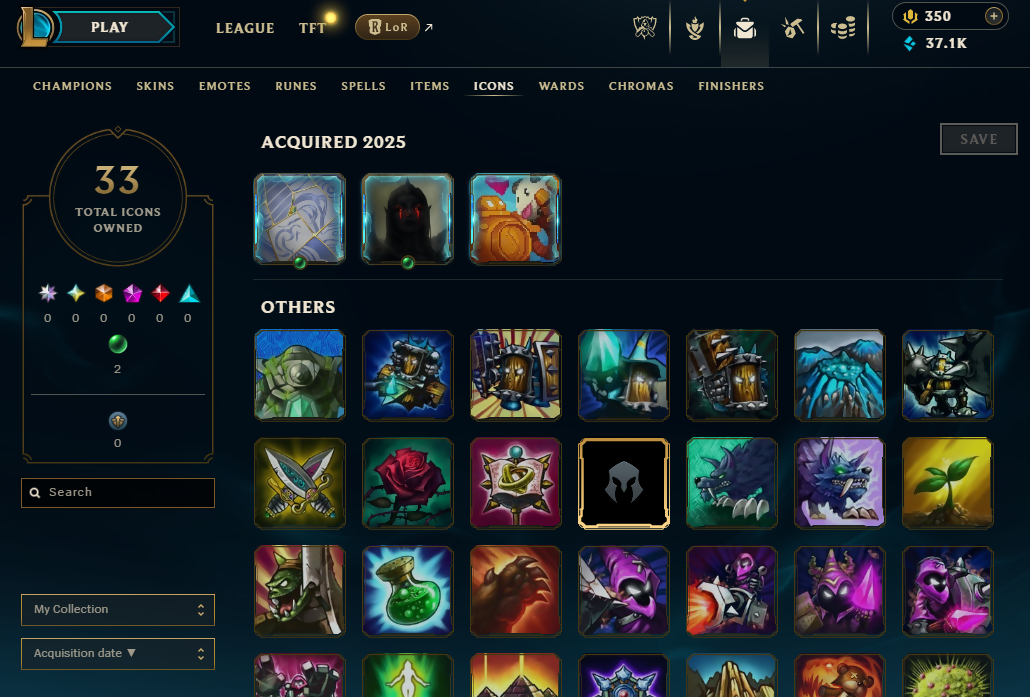Select the green seedling sprout icon
Image resolution: width=1030 pixels, height=697 pixels.
coord(947,483)
